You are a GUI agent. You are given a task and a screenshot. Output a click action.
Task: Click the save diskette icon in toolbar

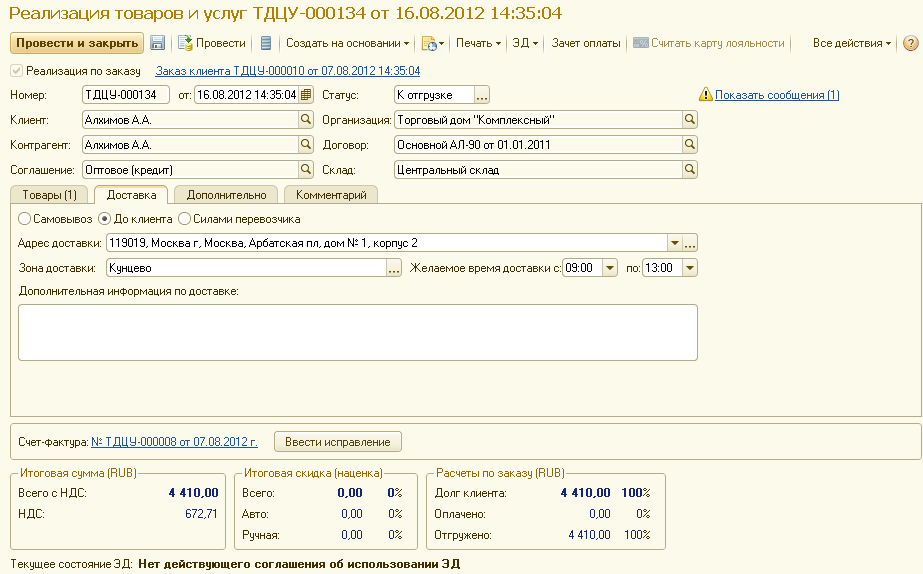coord(158,43)
